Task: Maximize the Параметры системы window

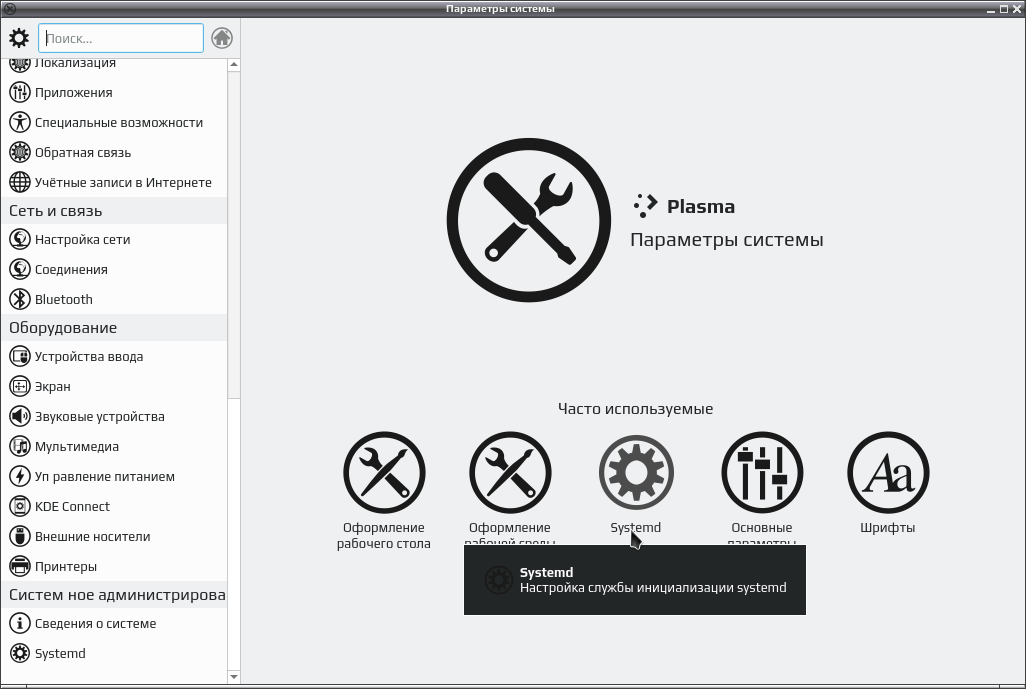Action: coord(1004,9)
